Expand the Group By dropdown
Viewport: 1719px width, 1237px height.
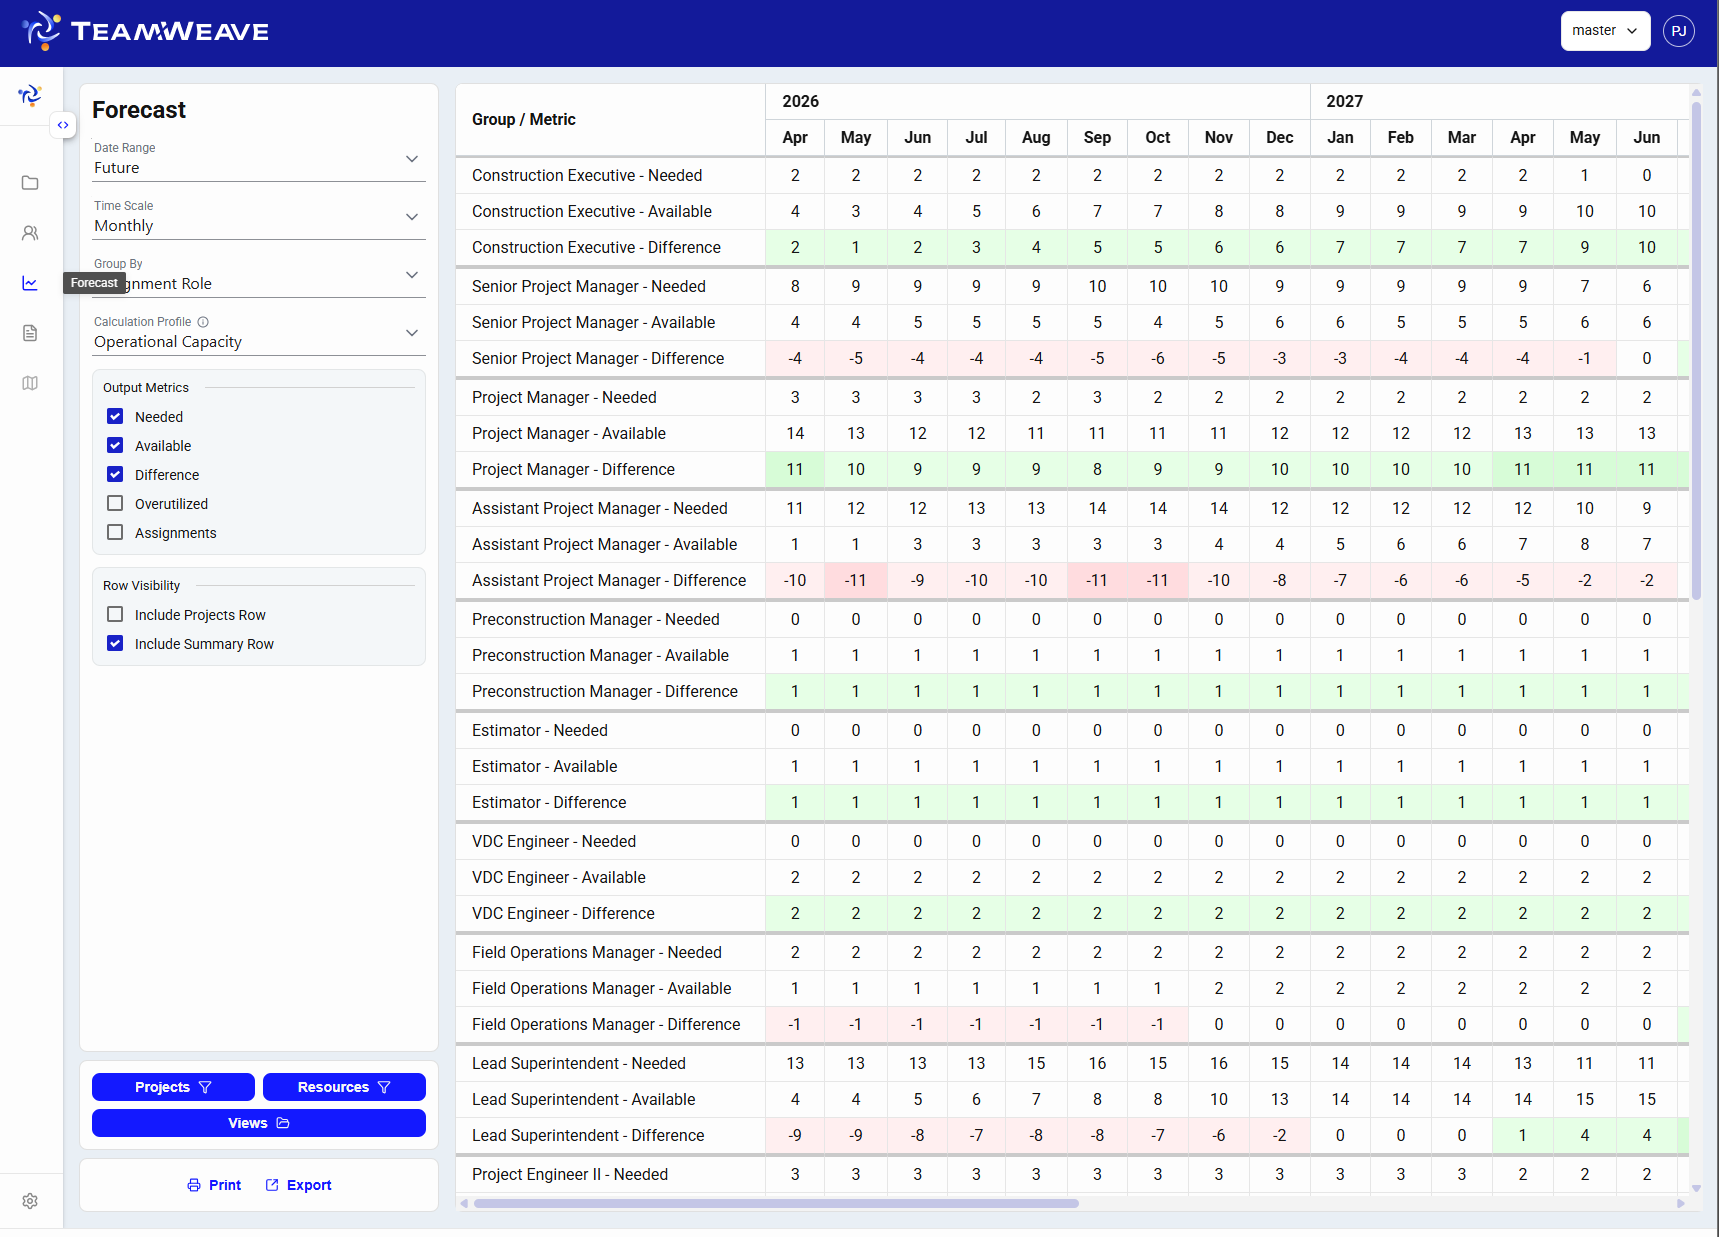click(x=259, y=275)
